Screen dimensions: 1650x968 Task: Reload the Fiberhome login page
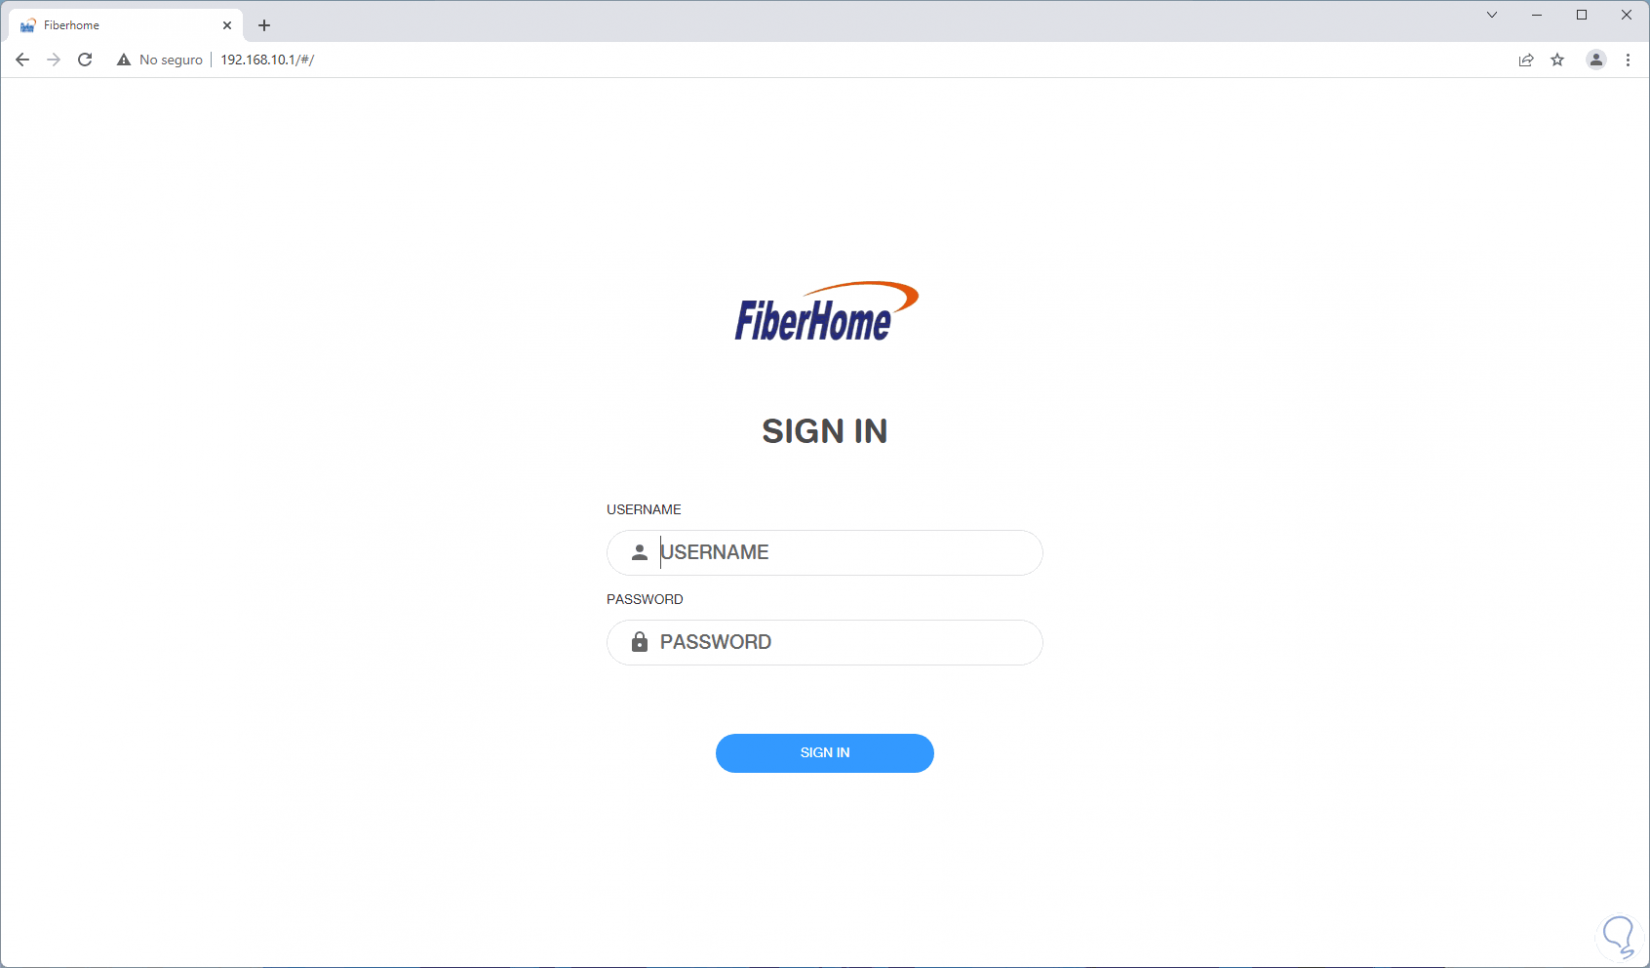[x=85, y=60]
